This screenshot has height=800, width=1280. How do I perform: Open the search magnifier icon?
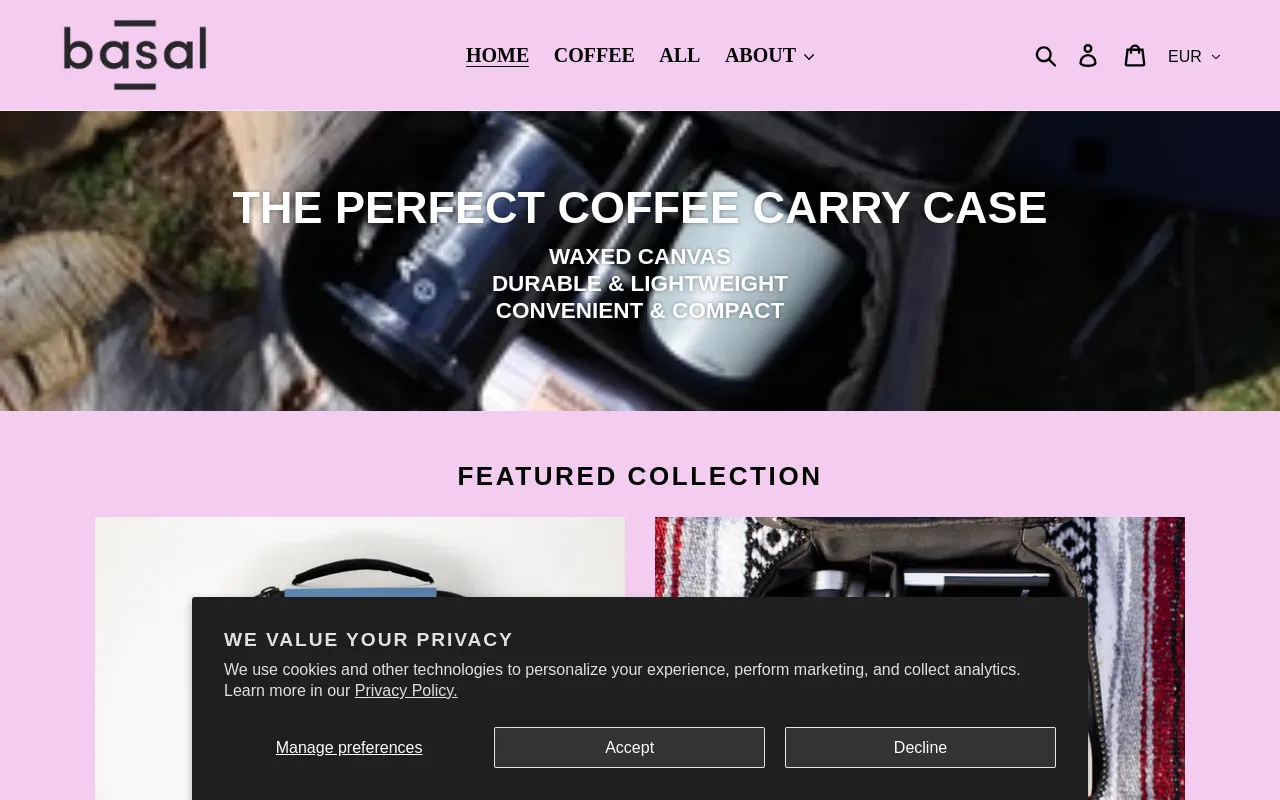pos(1045,56)
